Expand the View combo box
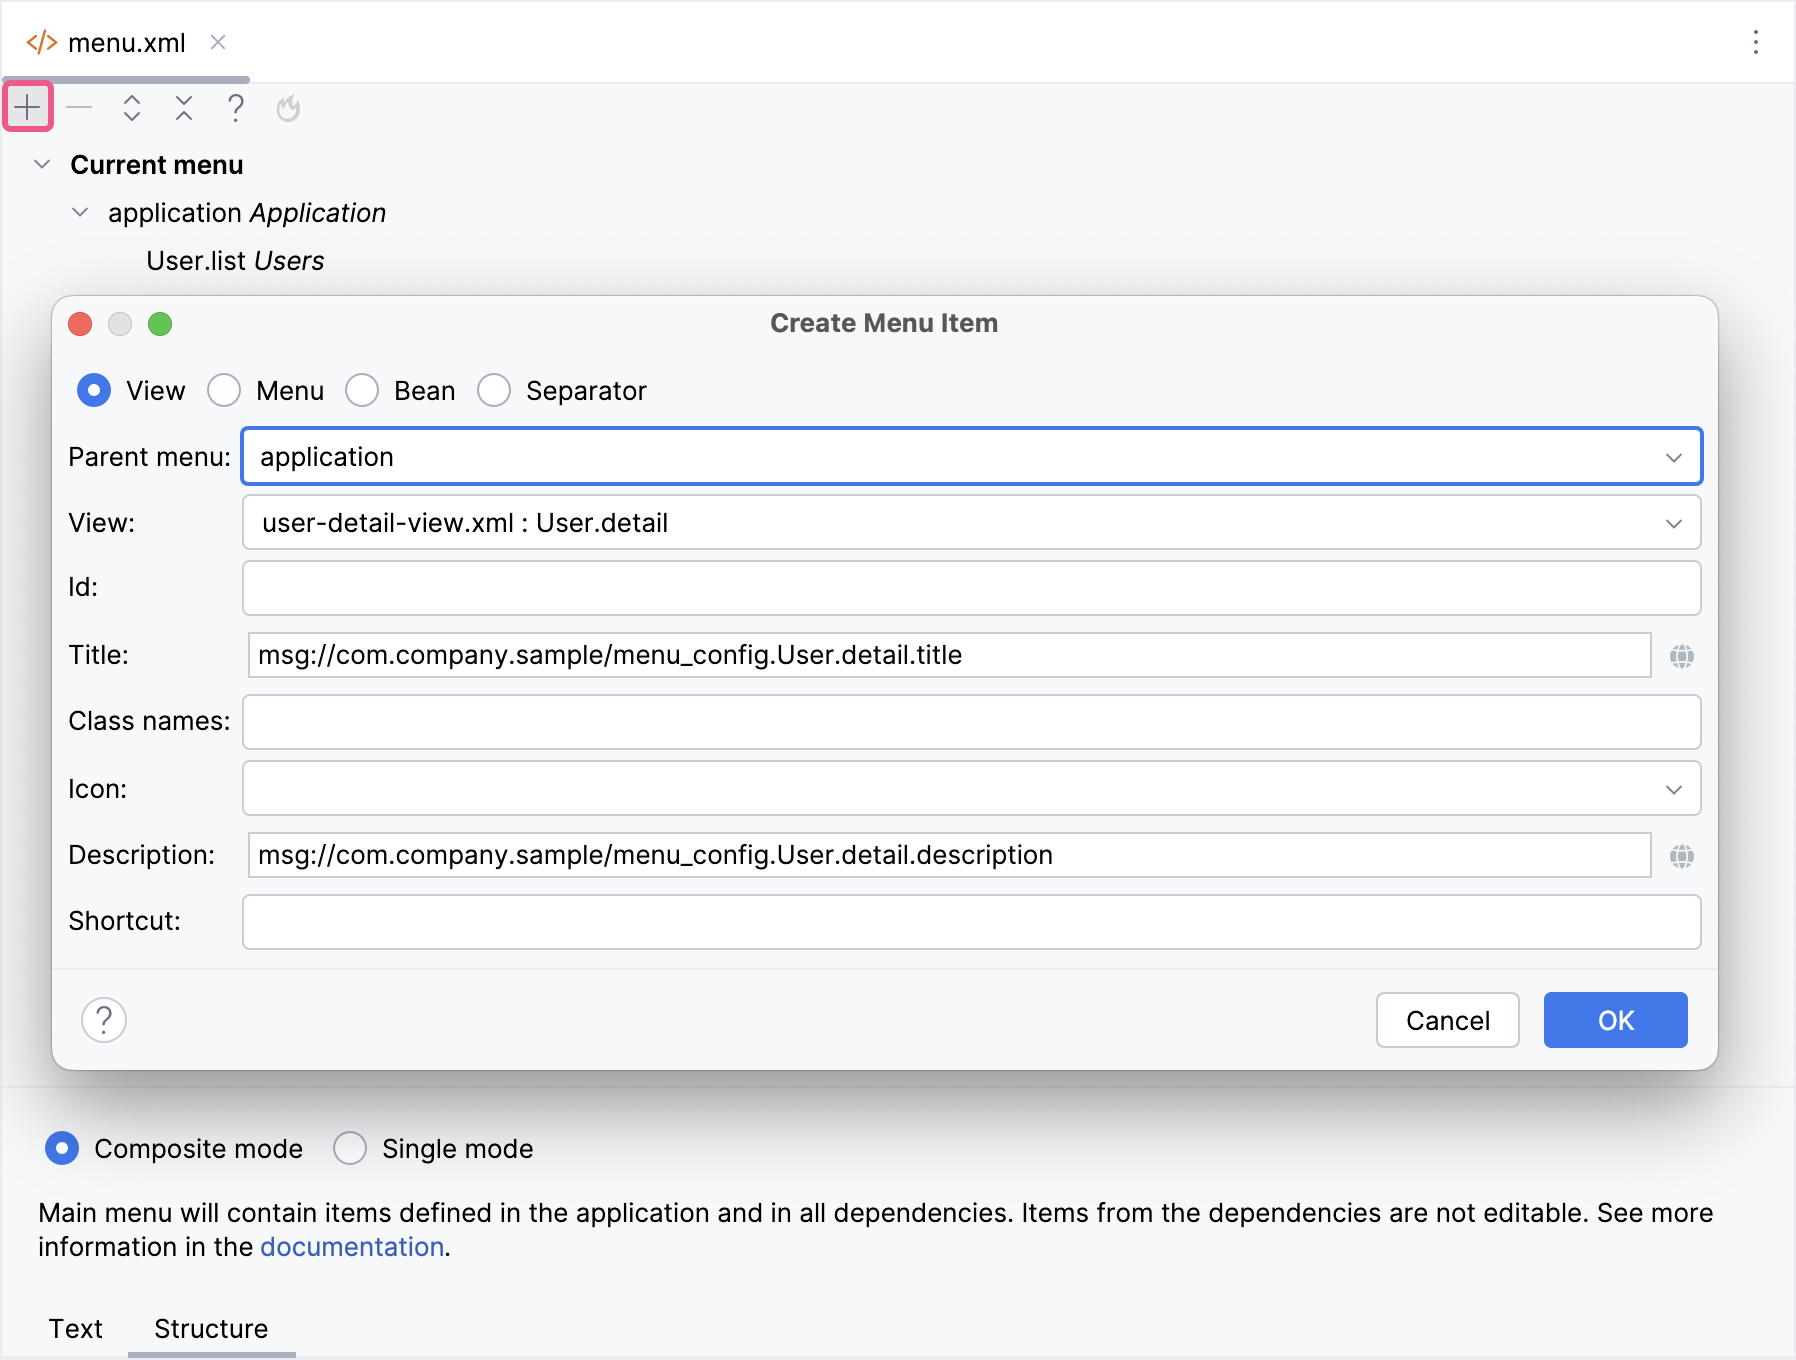Screen dimensions: 1796x1360 click(1673, 523)
